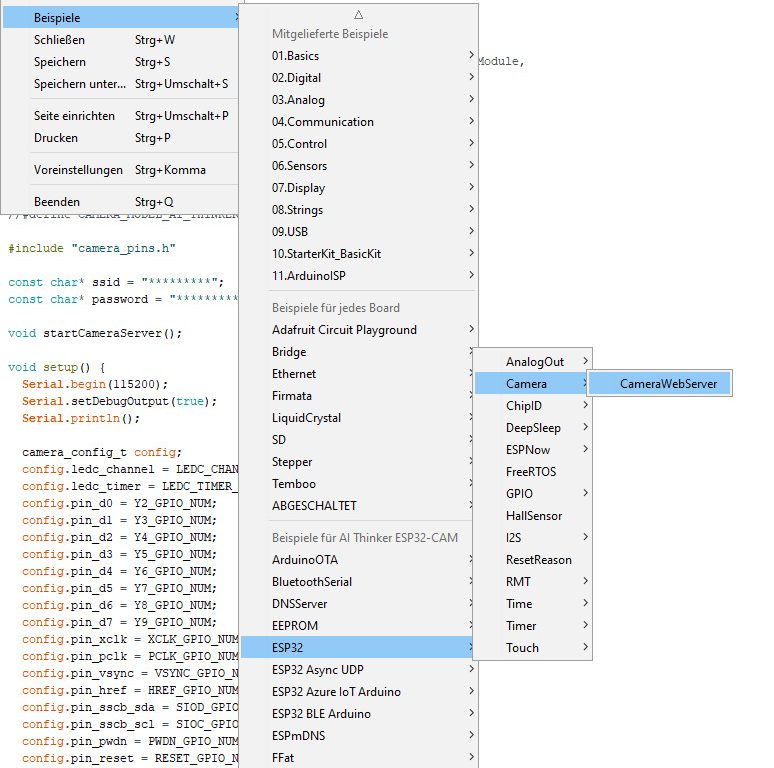Select HallSensor example
This screenshot has height=768, width=774.
click(x=534, y=516)
